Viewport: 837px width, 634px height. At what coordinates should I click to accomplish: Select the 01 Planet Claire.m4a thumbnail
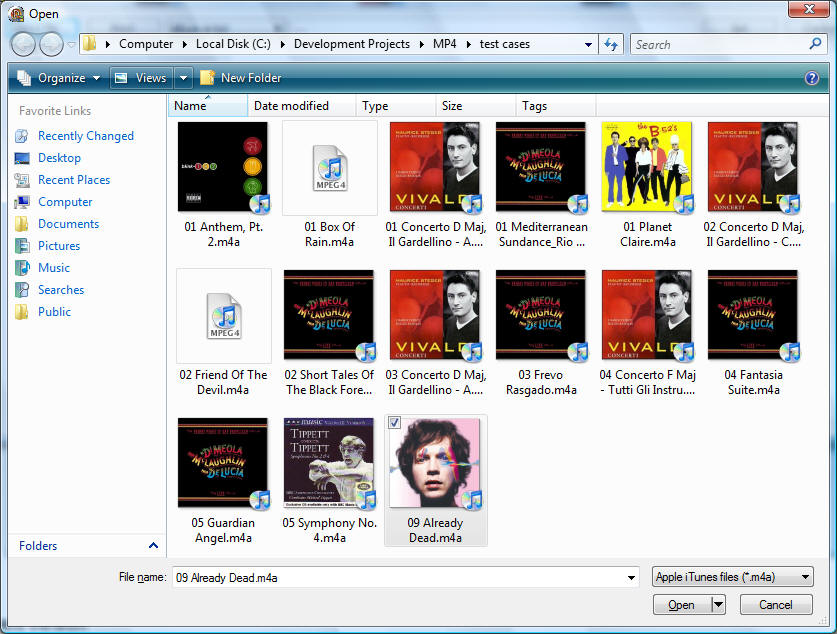tap(647, 167)
